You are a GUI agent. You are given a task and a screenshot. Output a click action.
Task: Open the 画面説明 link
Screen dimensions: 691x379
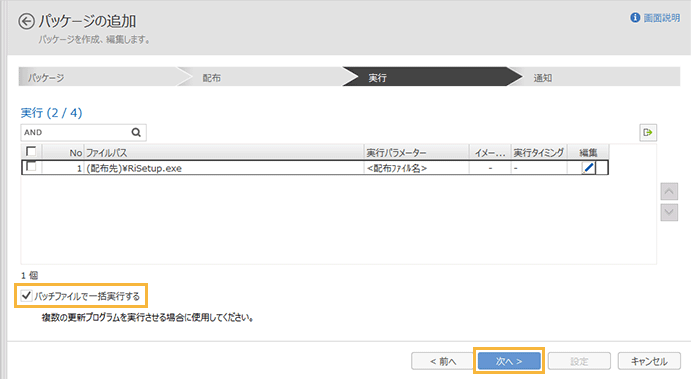click(x=661, y=18)
